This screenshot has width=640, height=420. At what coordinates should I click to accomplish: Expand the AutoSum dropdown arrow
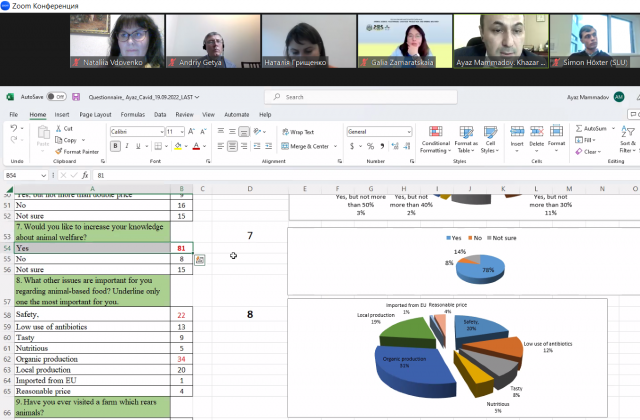click(613, 128)
